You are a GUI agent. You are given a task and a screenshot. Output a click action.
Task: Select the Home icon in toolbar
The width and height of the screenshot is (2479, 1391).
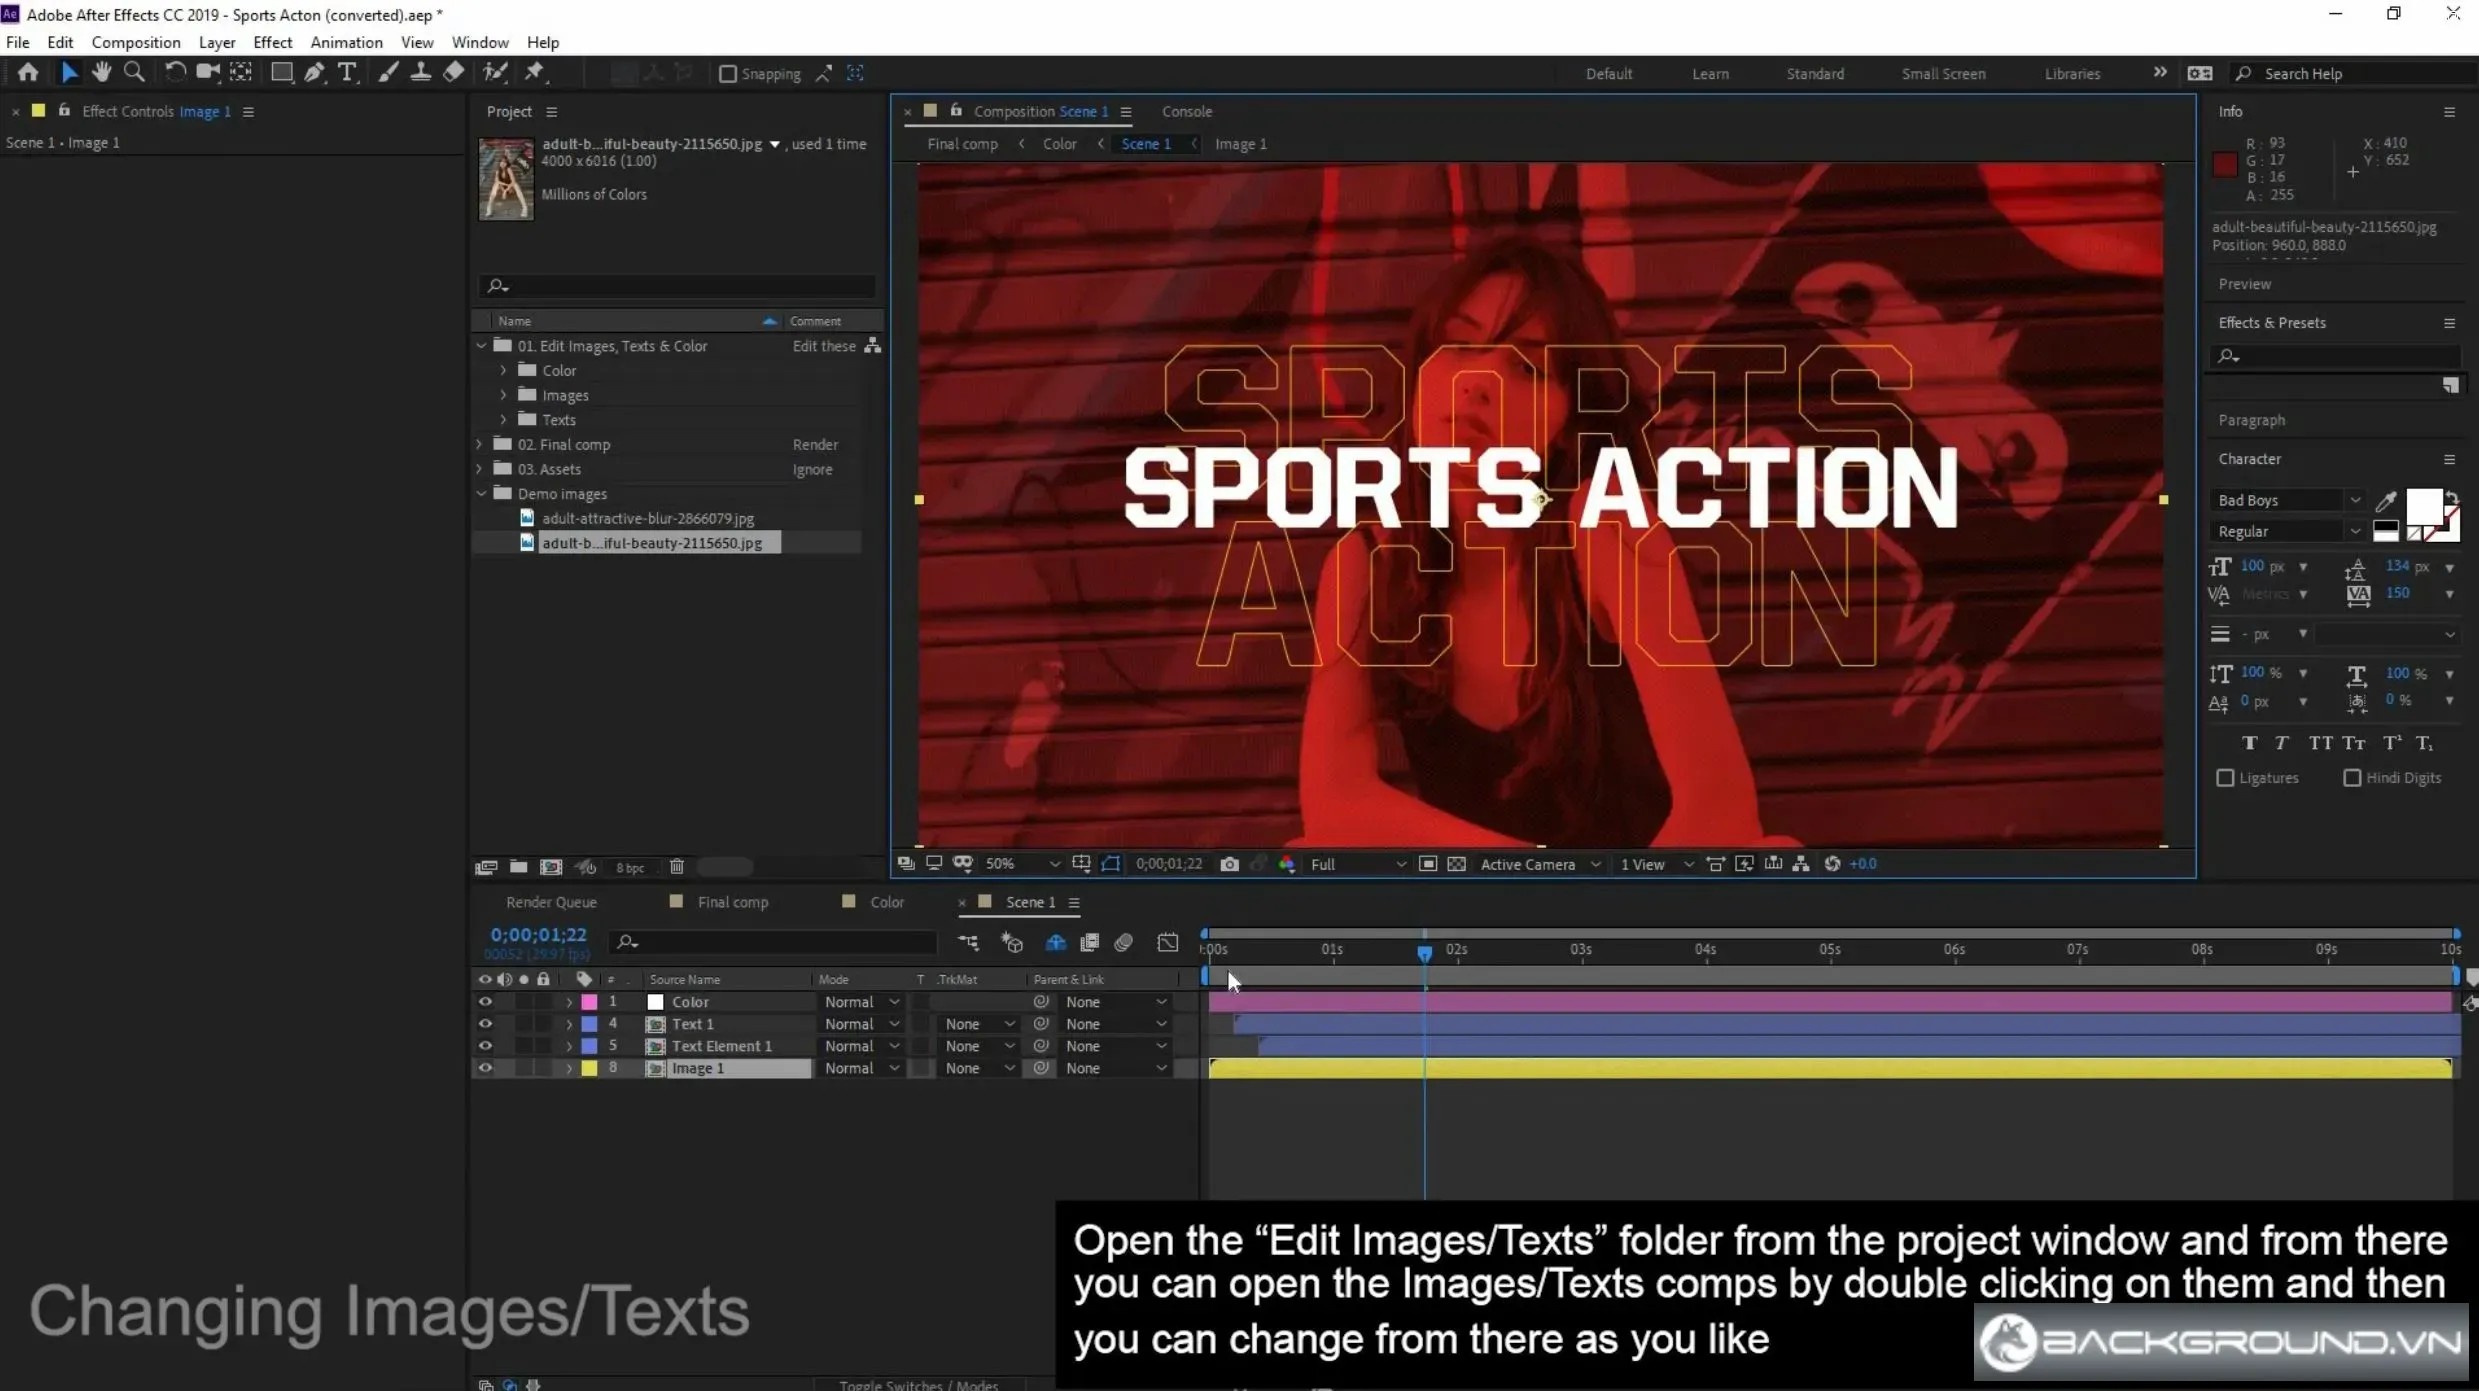[x=28, y=72]
